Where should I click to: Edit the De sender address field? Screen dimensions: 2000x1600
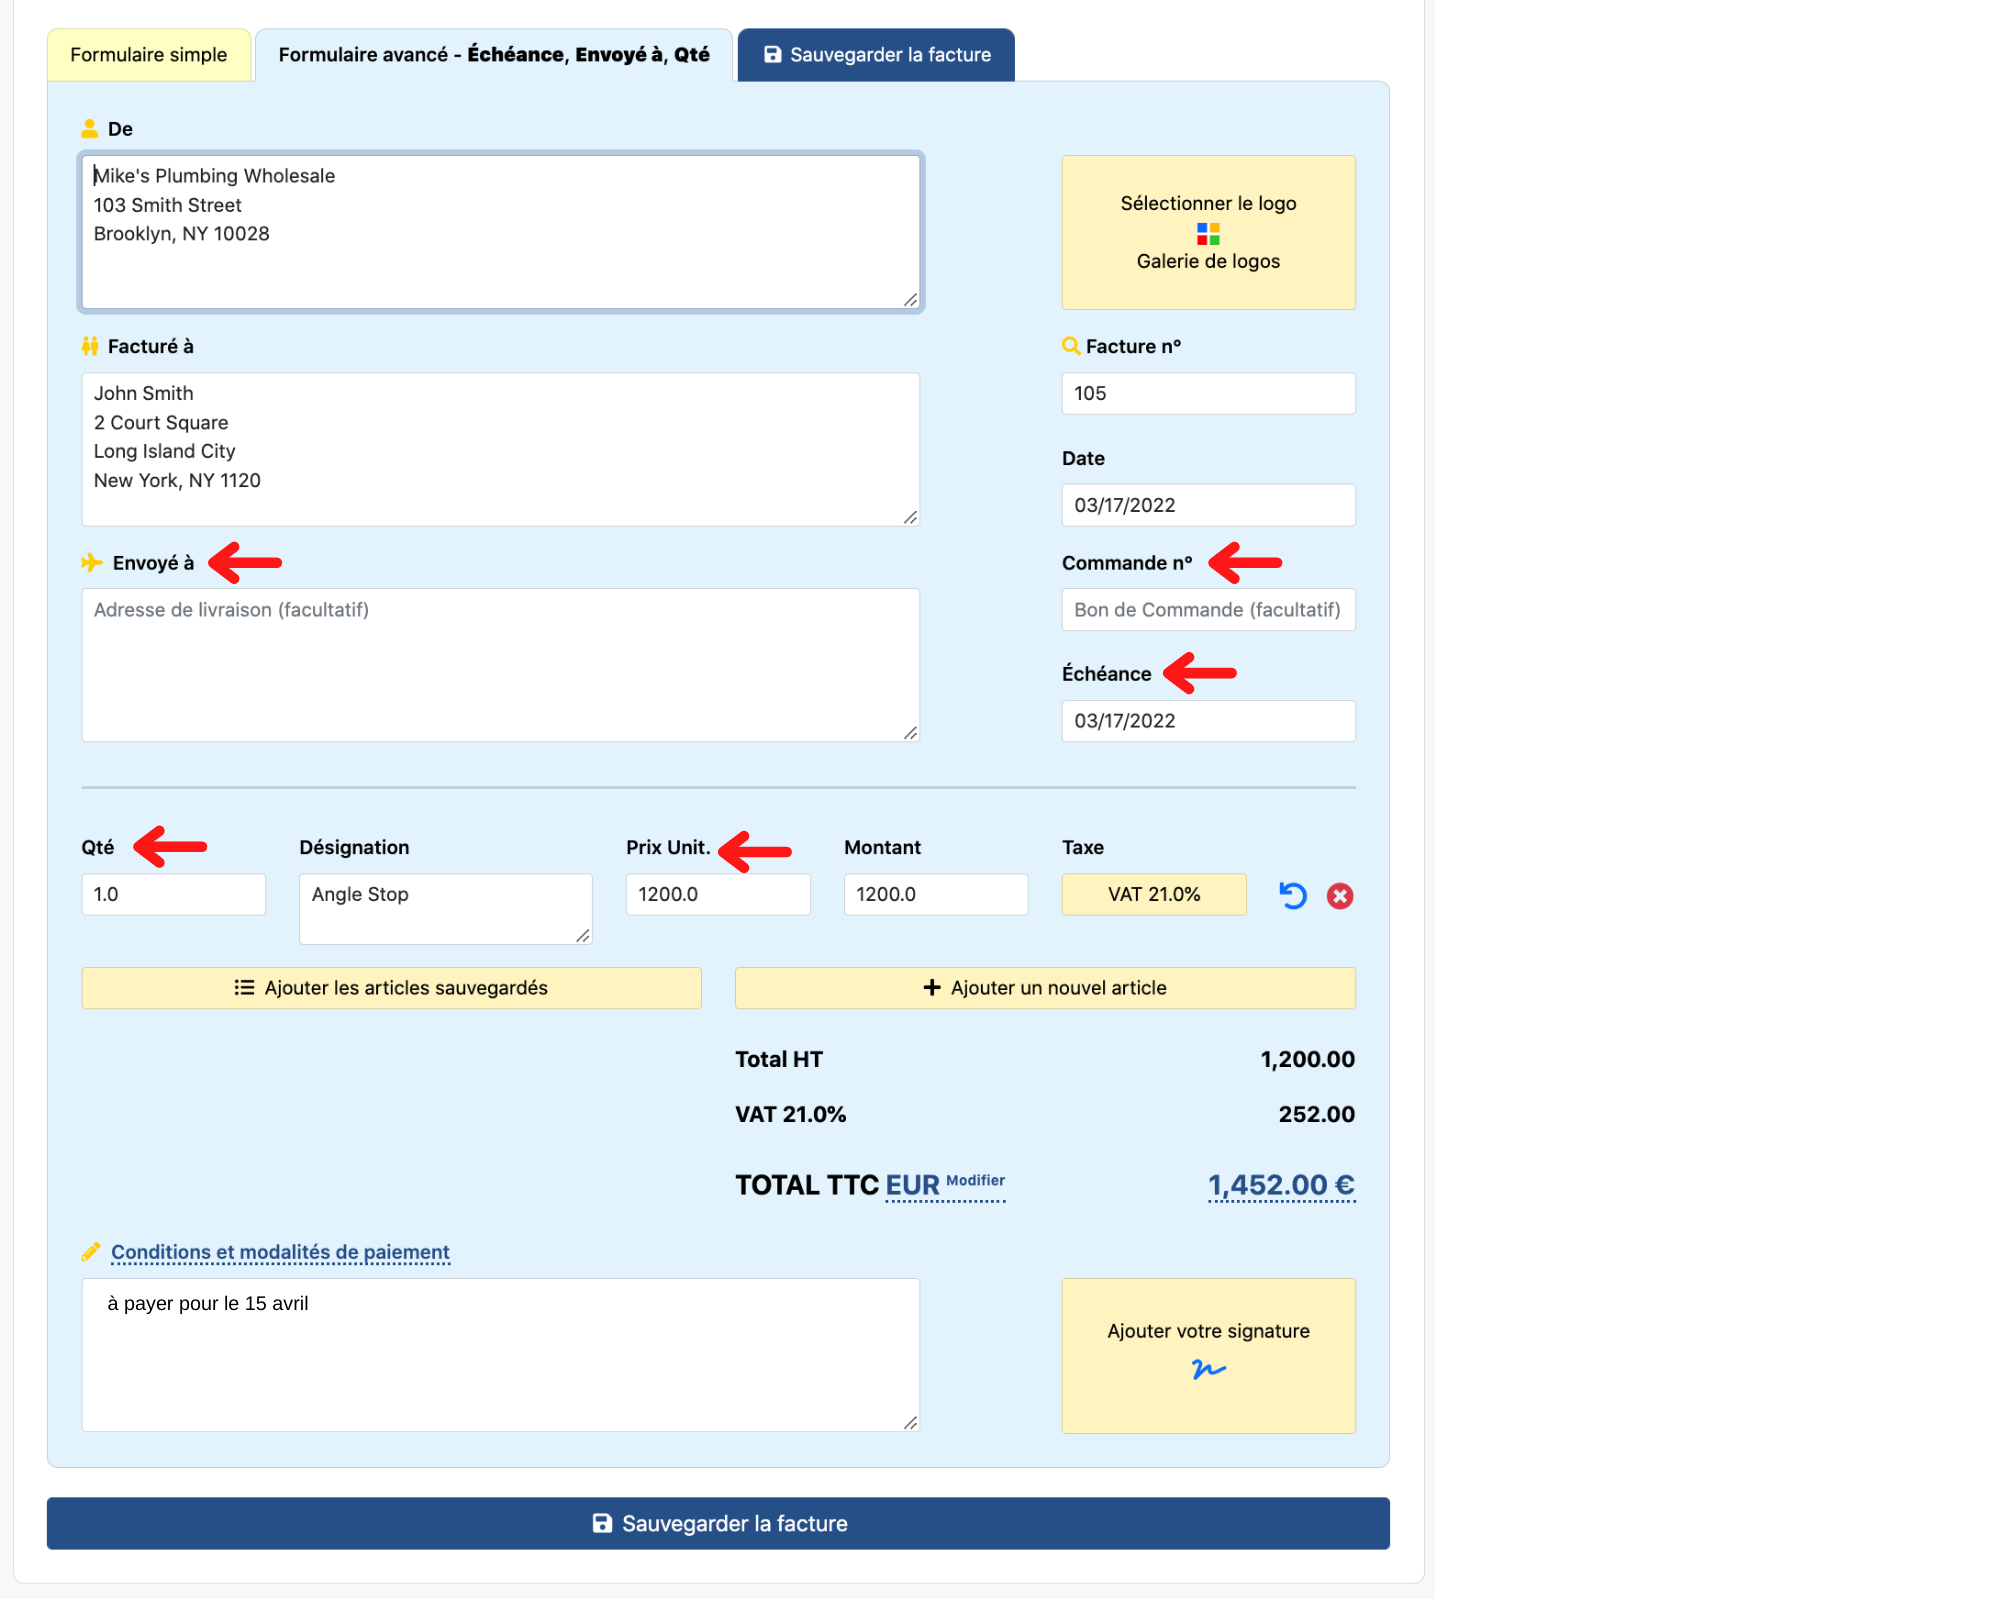tap(501, 232)
